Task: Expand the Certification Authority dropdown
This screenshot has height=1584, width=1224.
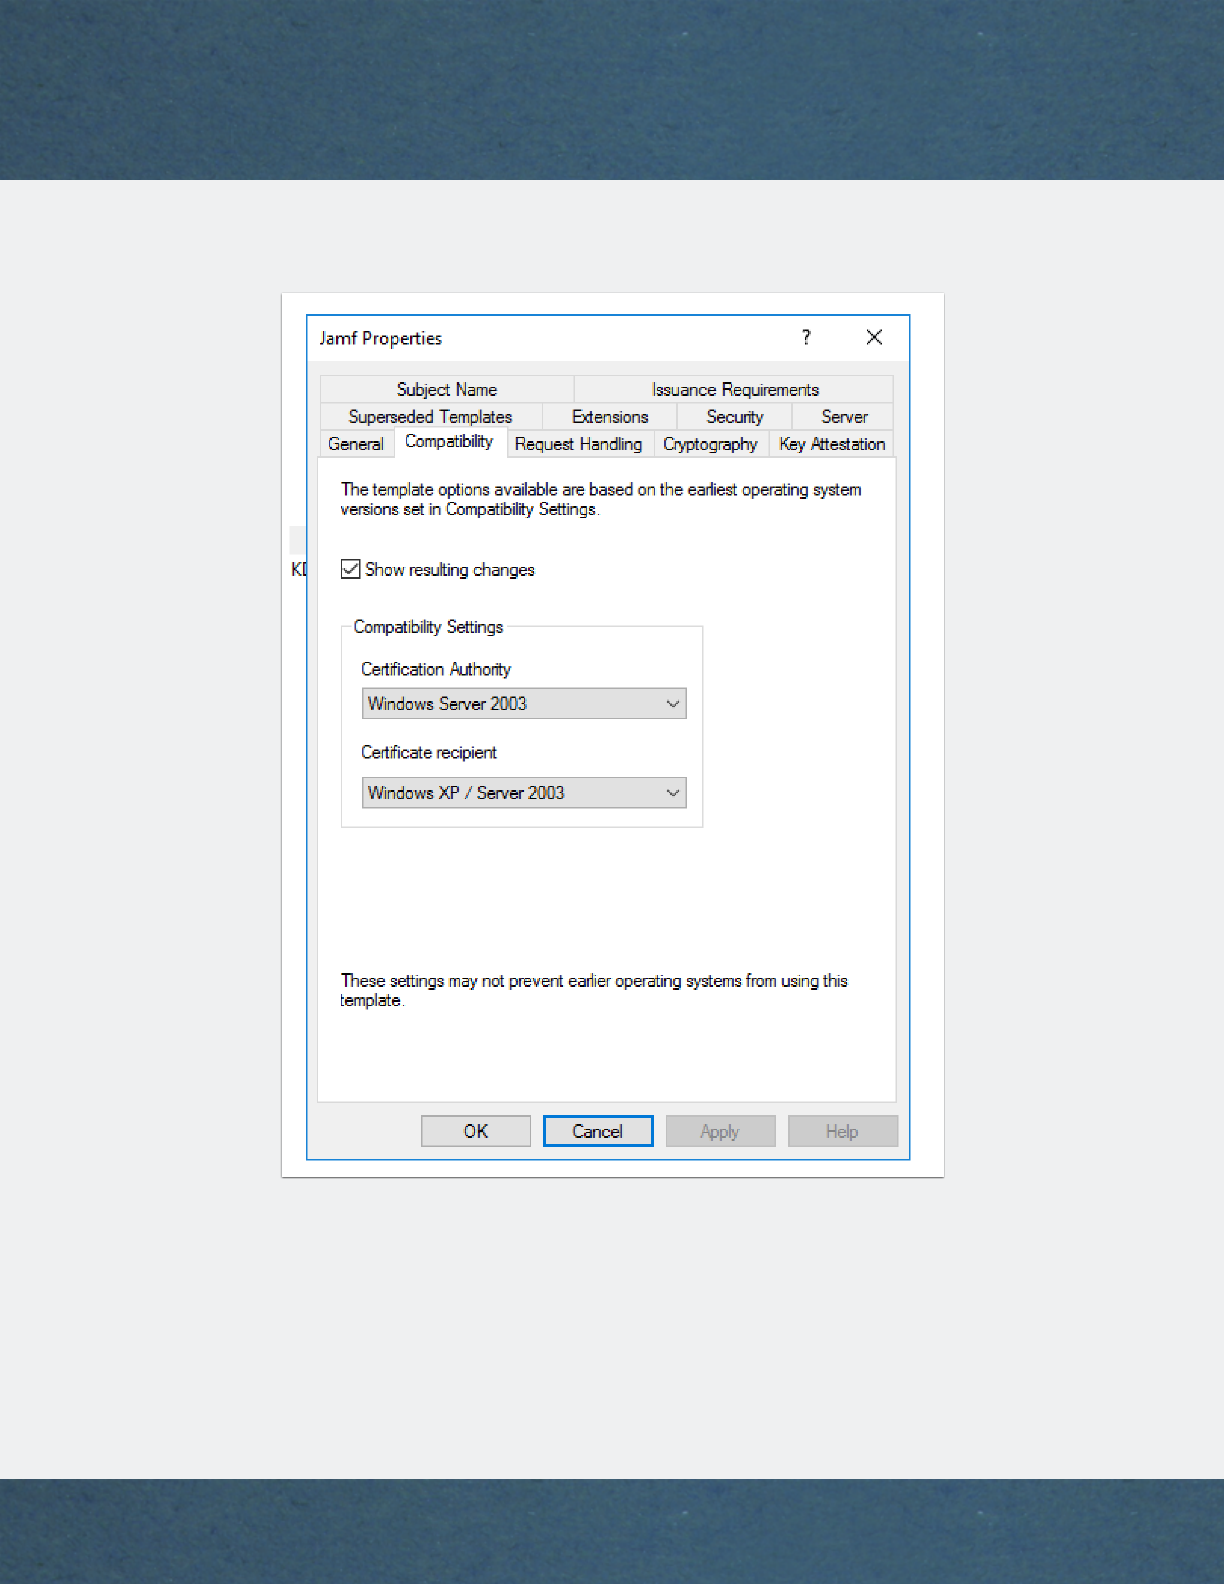Action: 524,703
